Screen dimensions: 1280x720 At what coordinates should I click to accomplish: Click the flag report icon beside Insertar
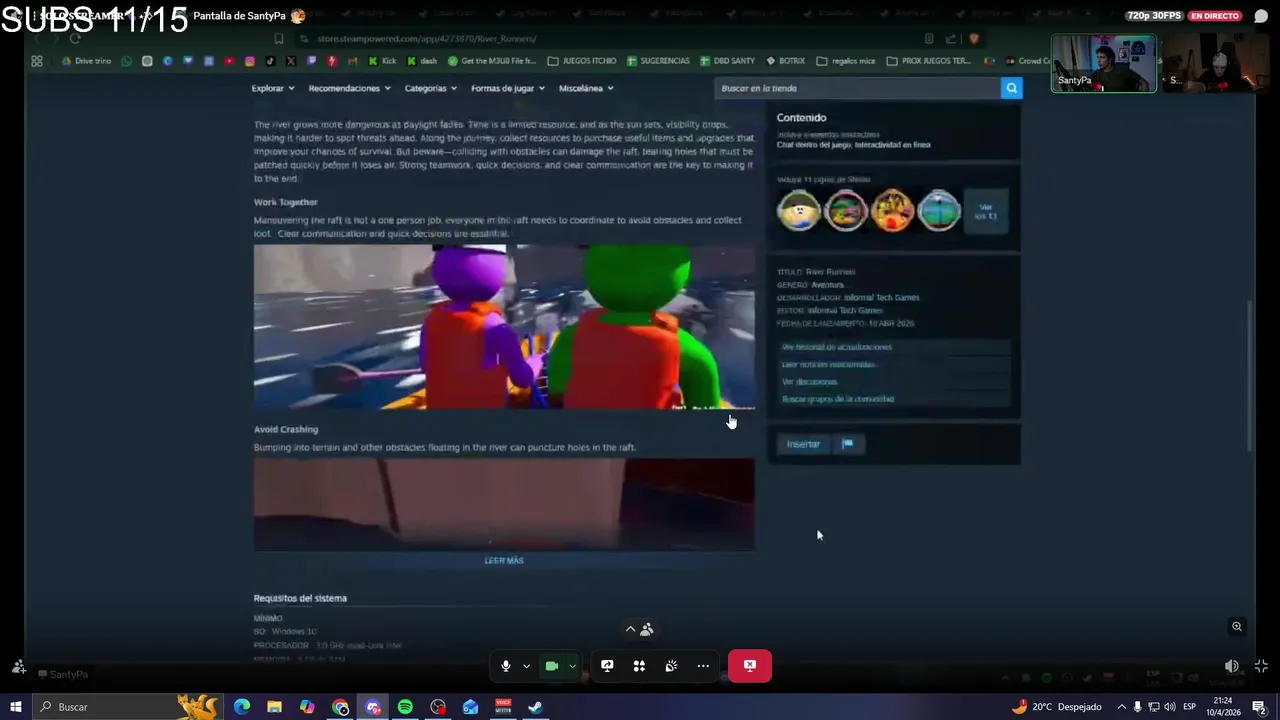coord(847,444)
